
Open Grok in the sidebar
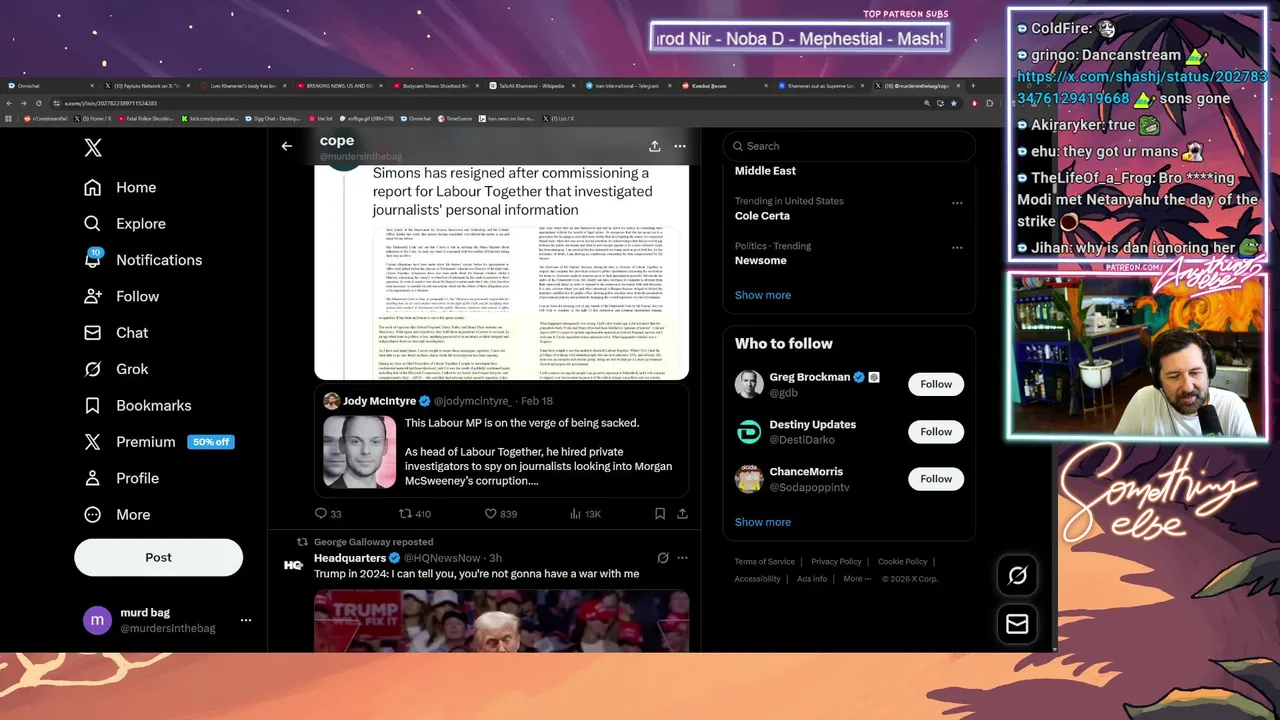click(116, 369)
